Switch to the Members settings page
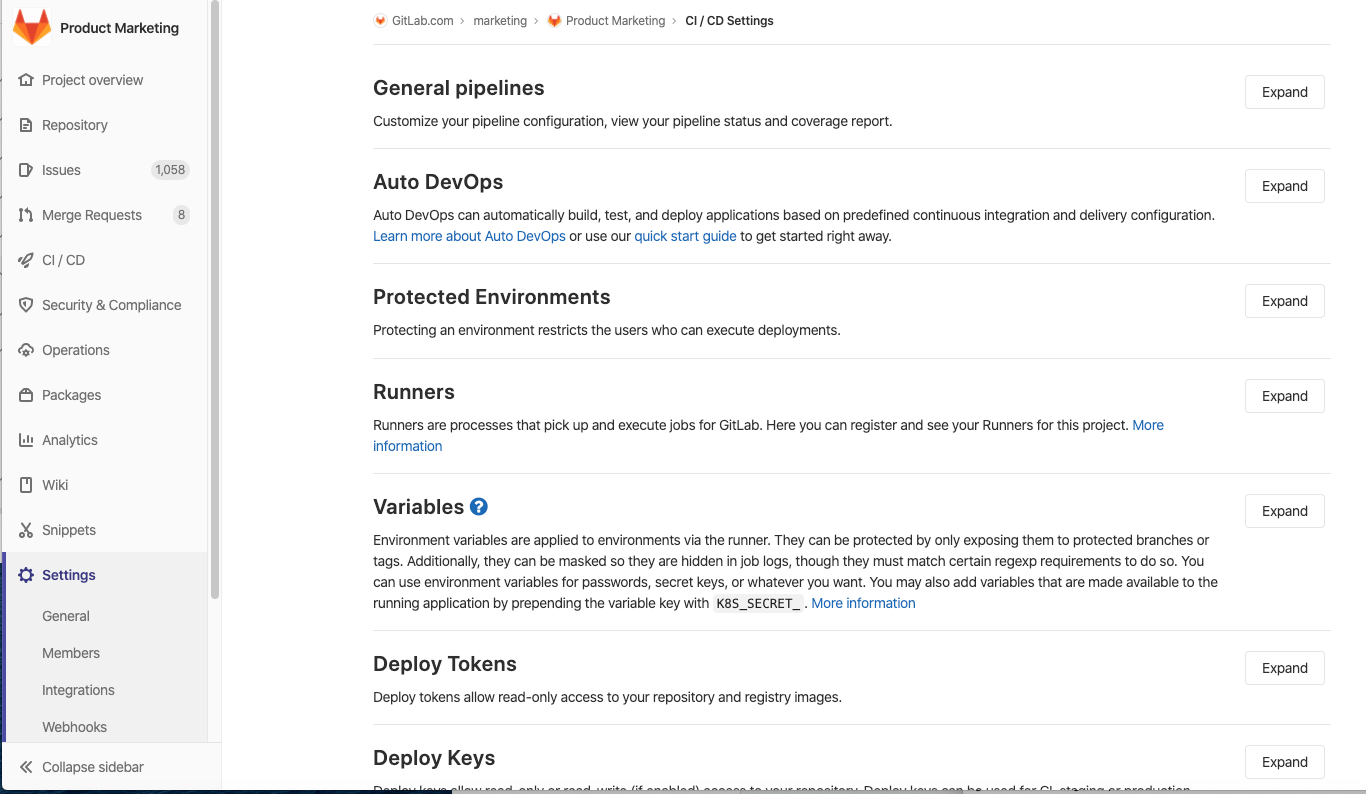Image resolution: width=1366 pixels, height=794 pixels. [x=71, y=653]
